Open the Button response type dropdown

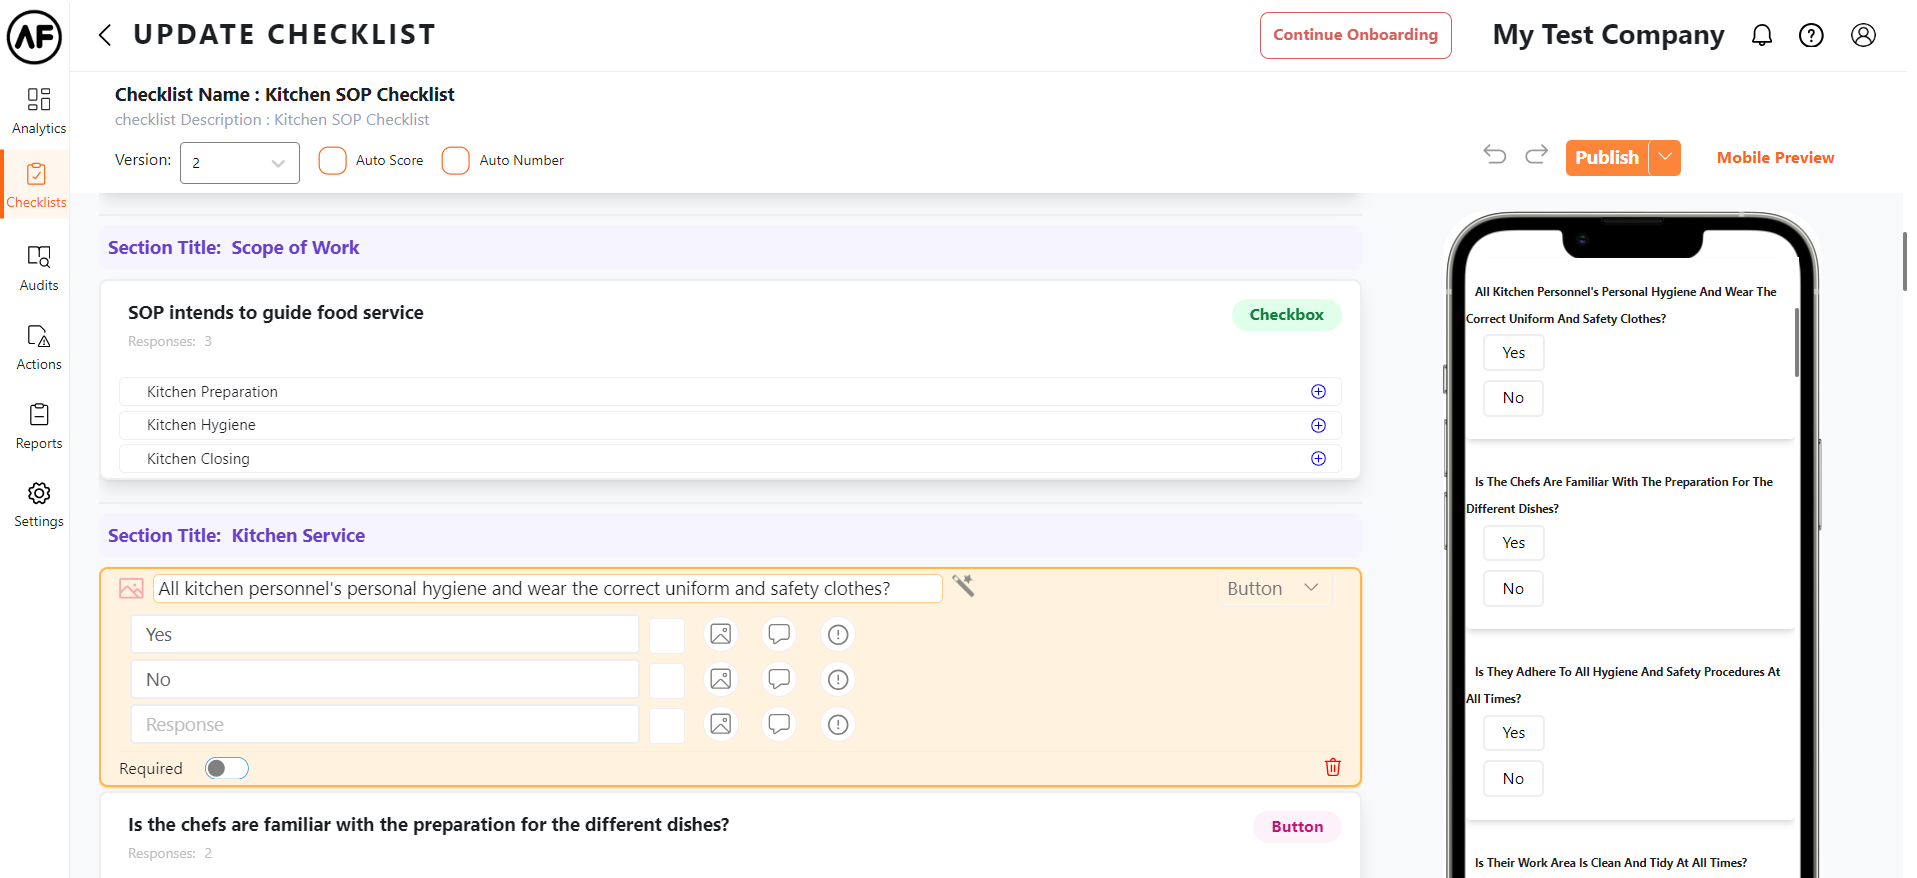tap(1273, 589)
